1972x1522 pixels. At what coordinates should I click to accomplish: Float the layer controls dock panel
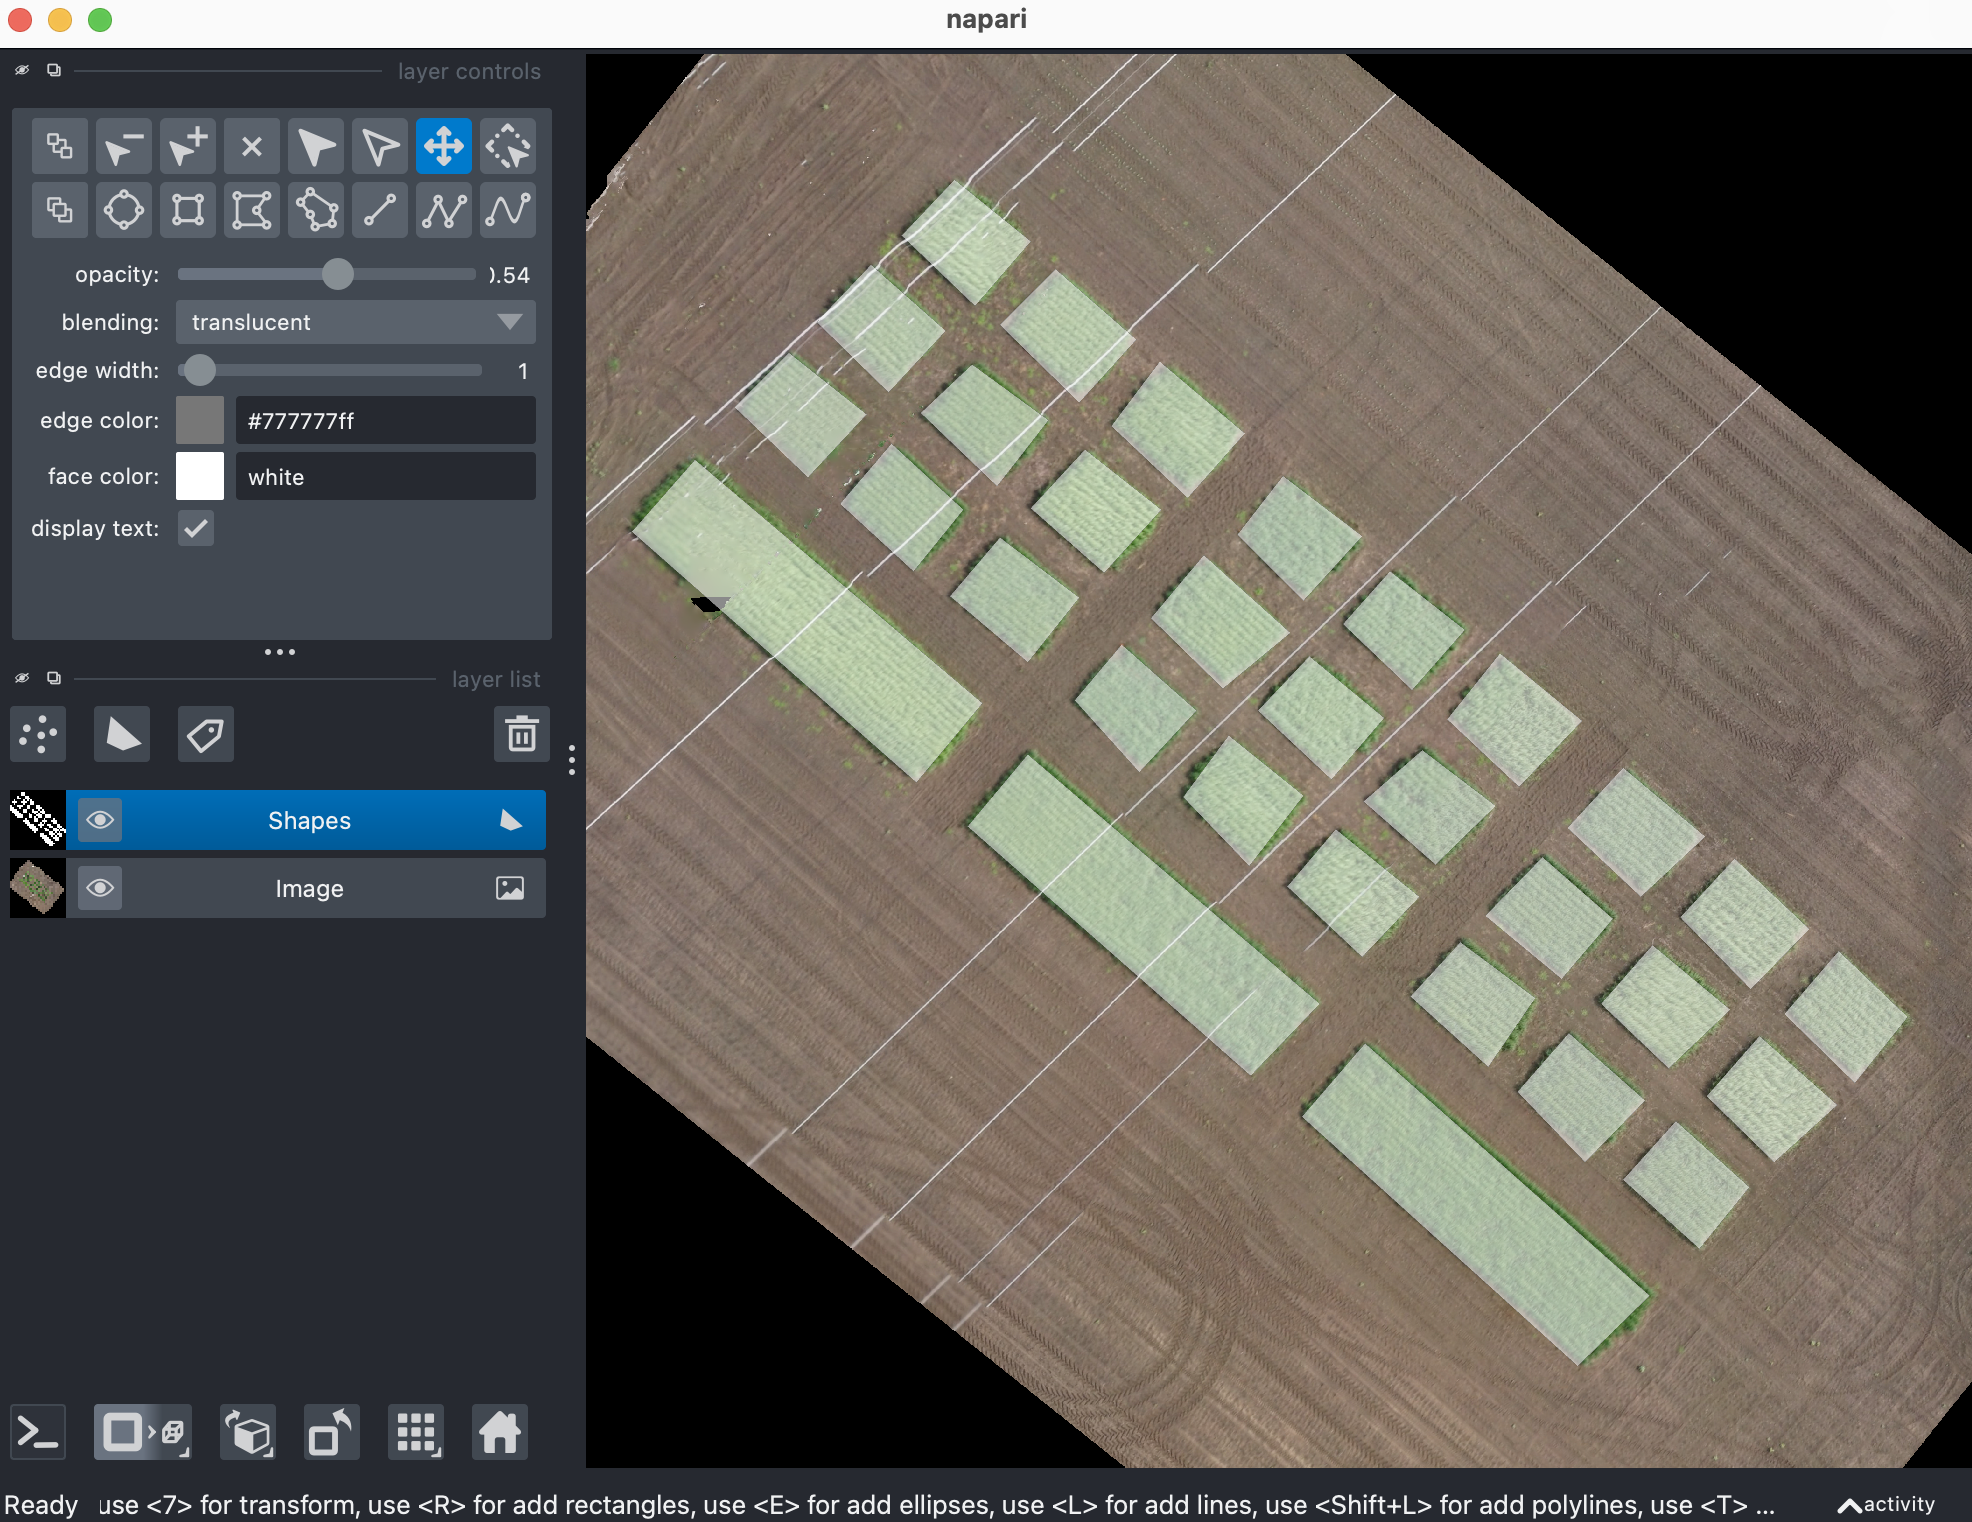(54, 70)
